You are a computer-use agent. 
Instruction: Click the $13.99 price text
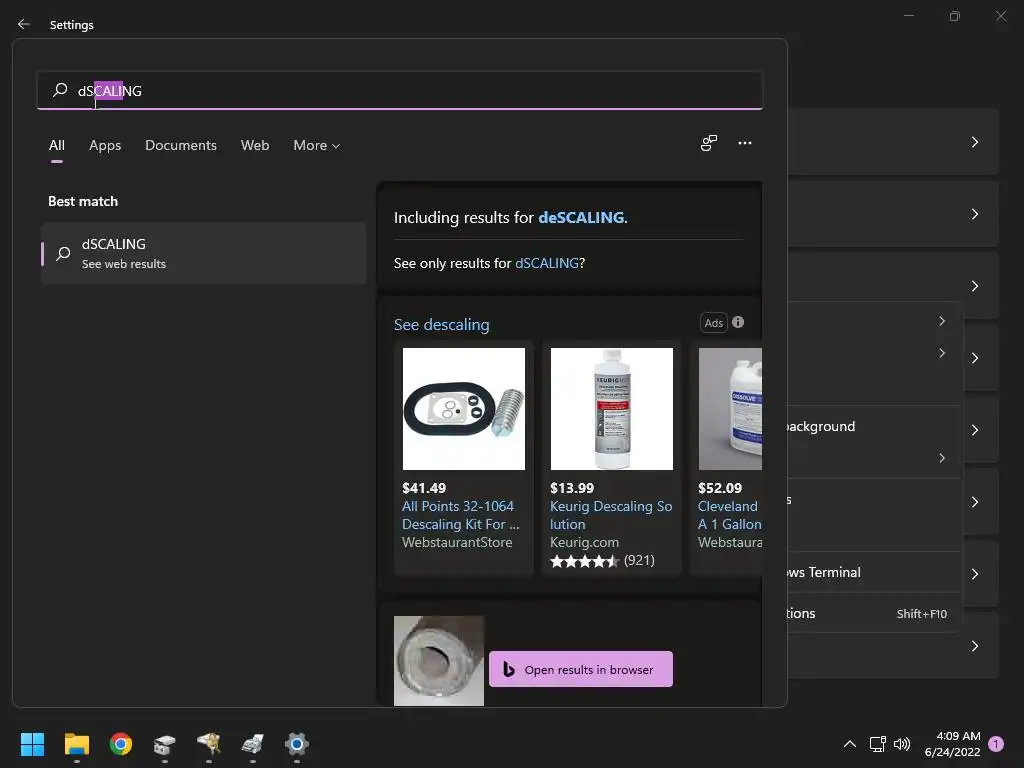pos(572,488)
